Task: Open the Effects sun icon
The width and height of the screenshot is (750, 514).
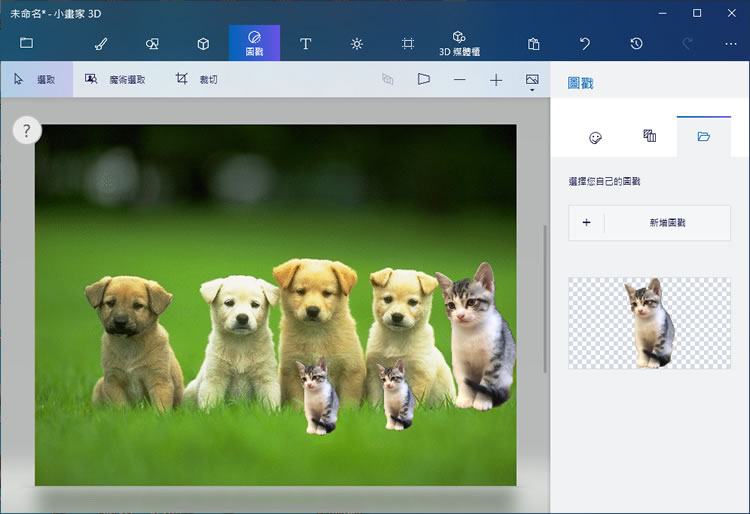Action: click(x=357, y=44)
